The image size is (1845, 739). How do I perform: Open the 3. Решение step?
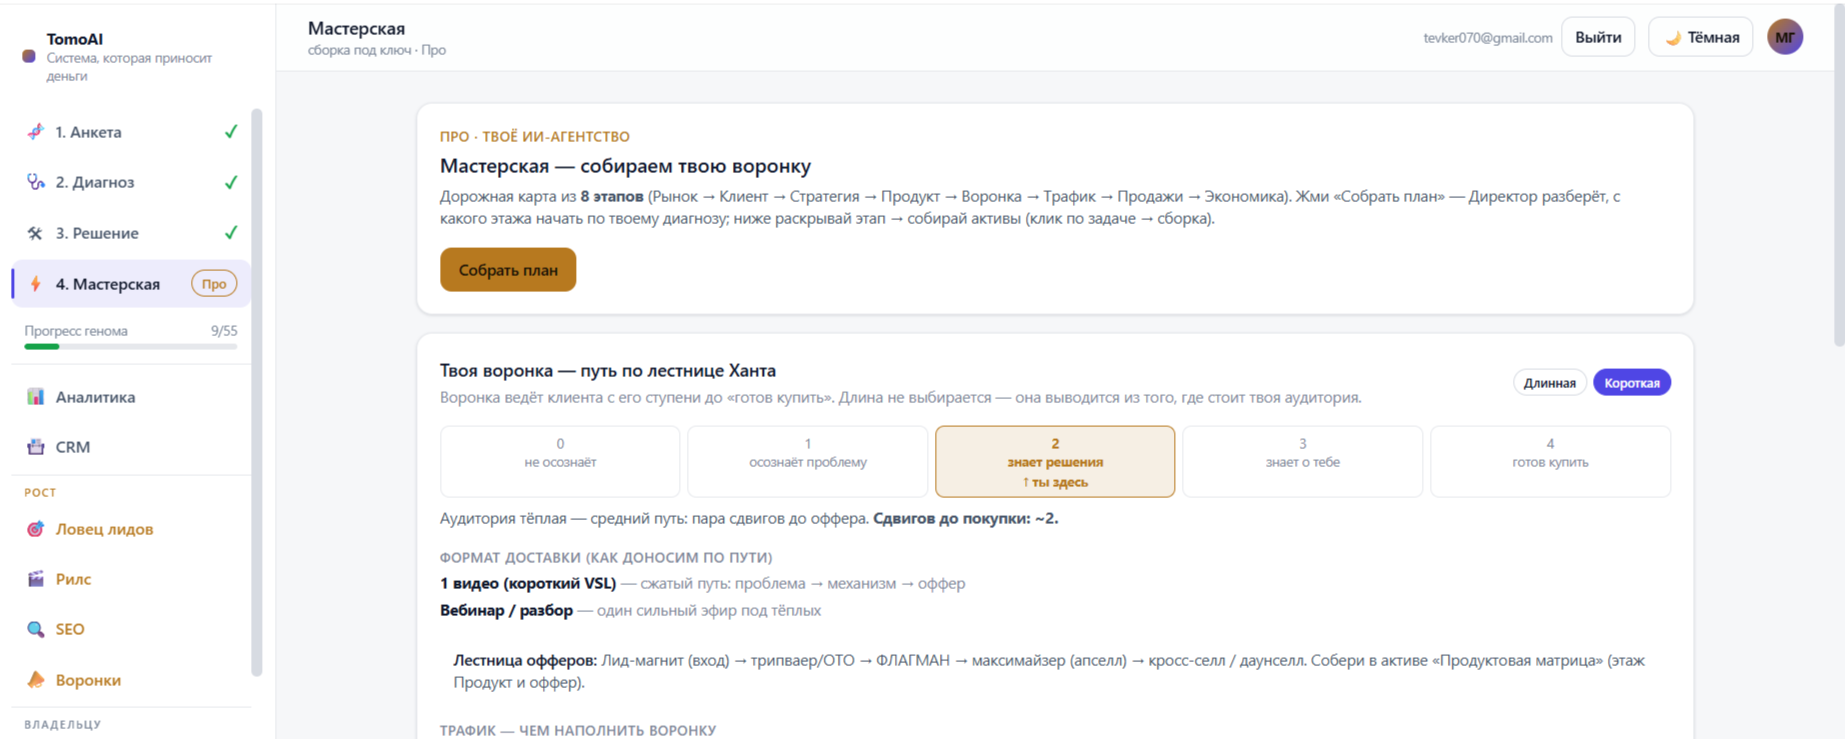pyautogui.click(x=131, y=233)
